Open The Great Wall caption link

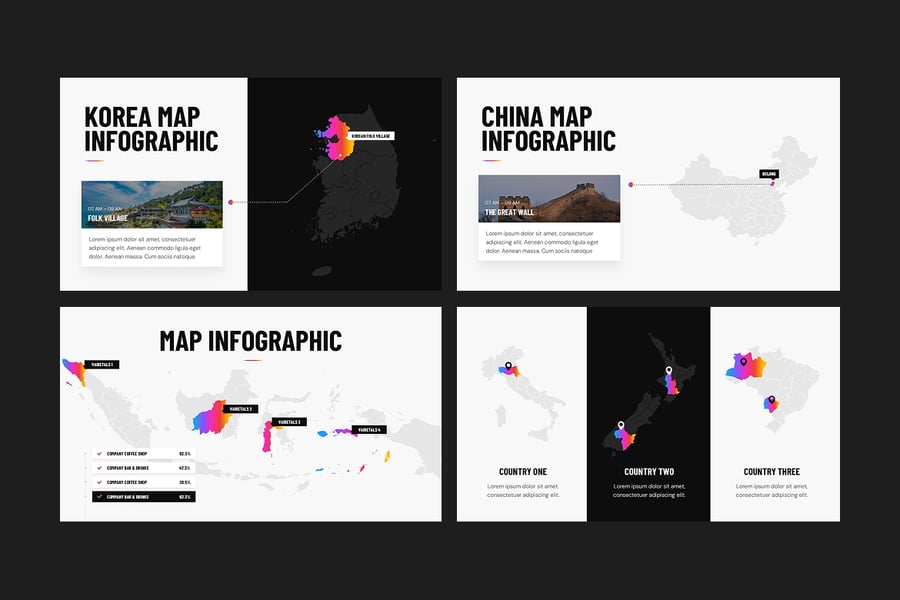(x=510, y=212)
